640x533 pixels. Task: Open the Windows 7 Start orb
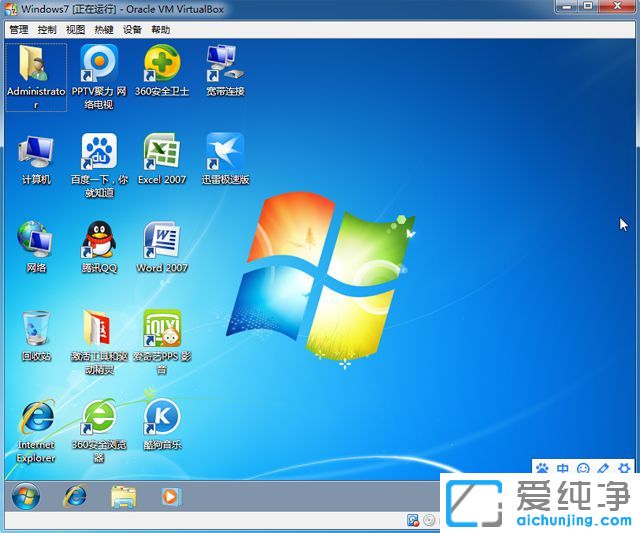pyautogui.click(x=26, y=497)
